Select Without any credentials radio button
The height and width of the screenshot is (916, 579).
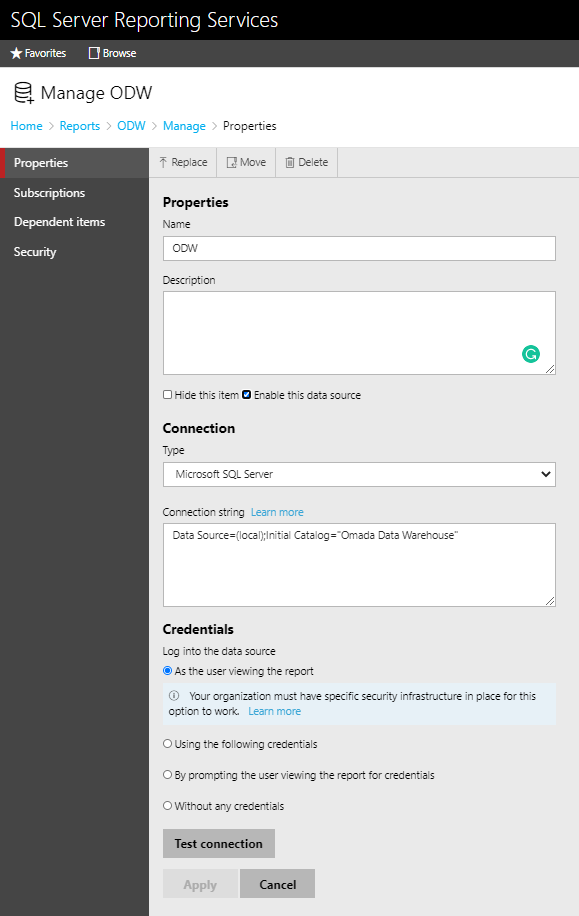click(168, 806)
